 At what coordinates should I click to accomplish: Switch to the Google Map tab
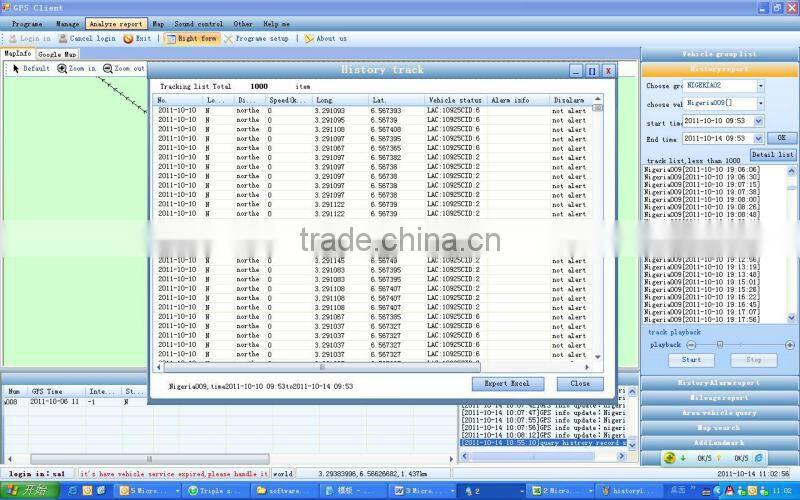coord(57,54)
